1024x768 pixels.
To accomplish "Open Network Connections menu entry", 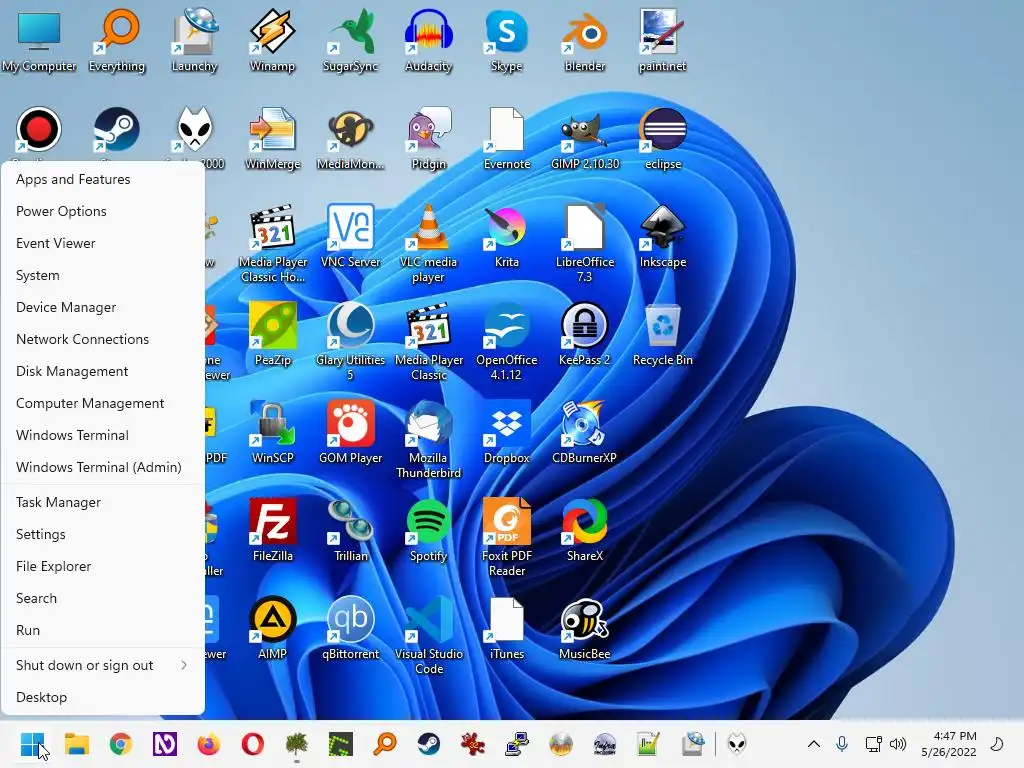I will click(x=103, y=340).
